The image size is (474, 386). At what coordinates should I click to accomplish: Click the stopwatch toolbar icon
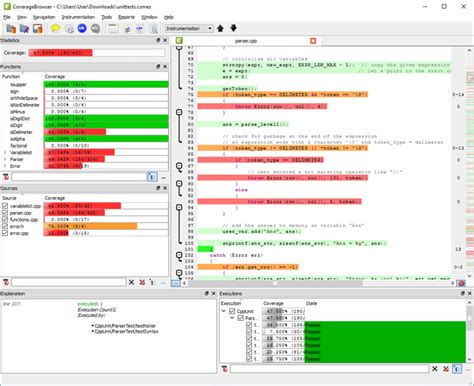[69, 29]
